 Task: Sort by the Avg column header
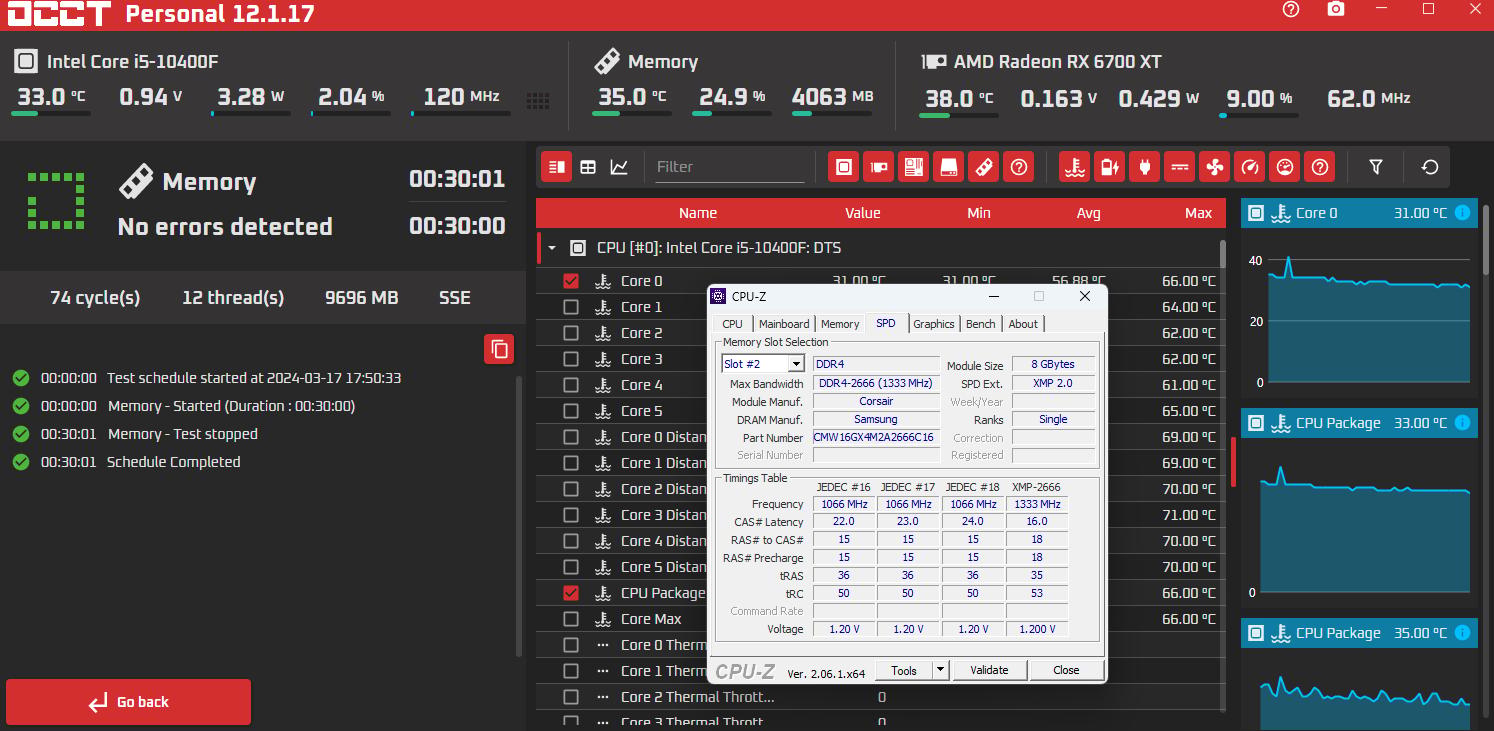(x=1088, y=213)
